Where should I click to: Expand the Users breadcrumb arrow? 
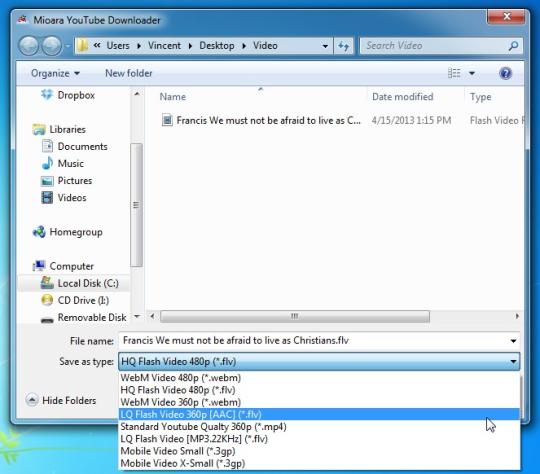(139, 46)
